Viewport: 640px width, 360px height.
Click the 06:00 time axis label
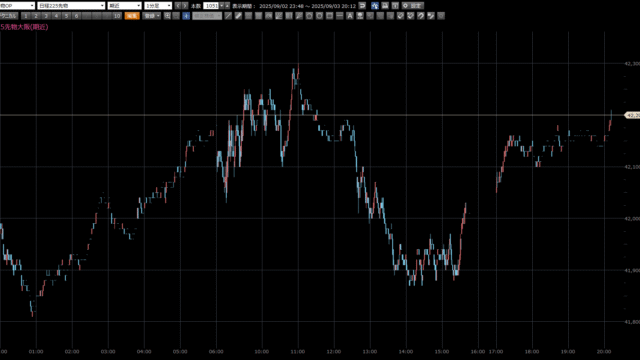[x=216, y=351]
